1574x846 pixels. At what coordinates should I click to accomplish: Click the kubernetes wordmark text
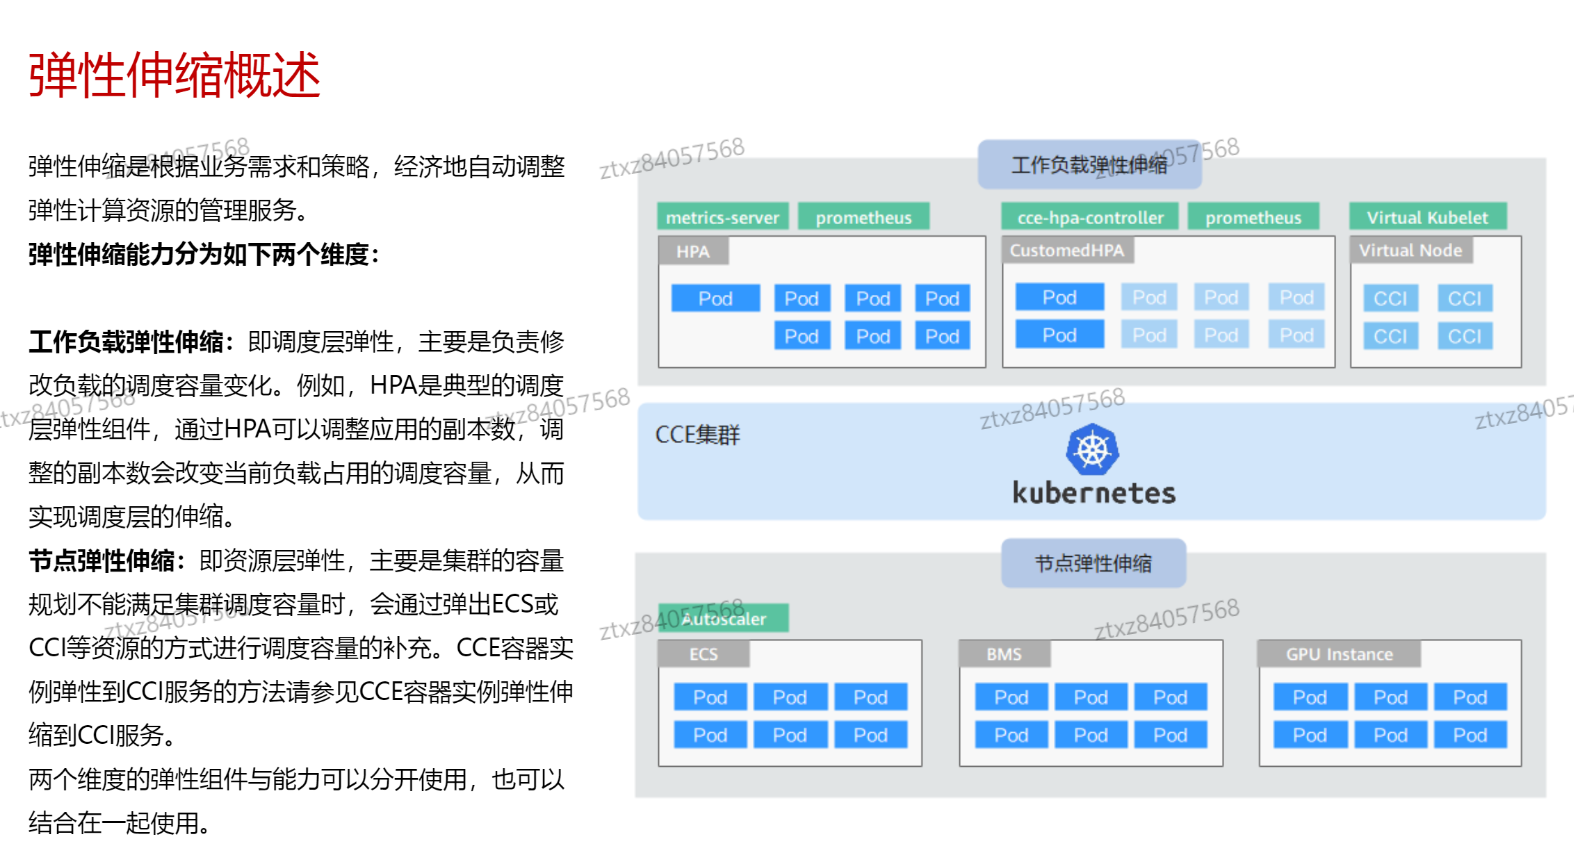point(1093,493)
